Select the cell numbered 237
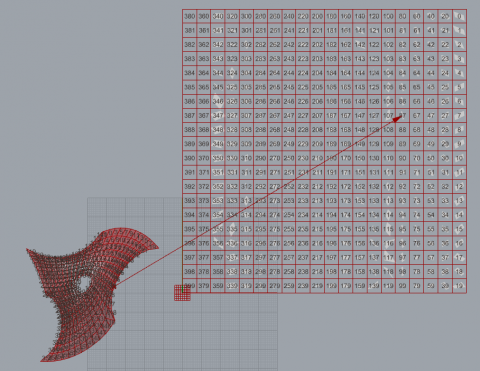Screen dimensions: 480x371 point(303,257)
